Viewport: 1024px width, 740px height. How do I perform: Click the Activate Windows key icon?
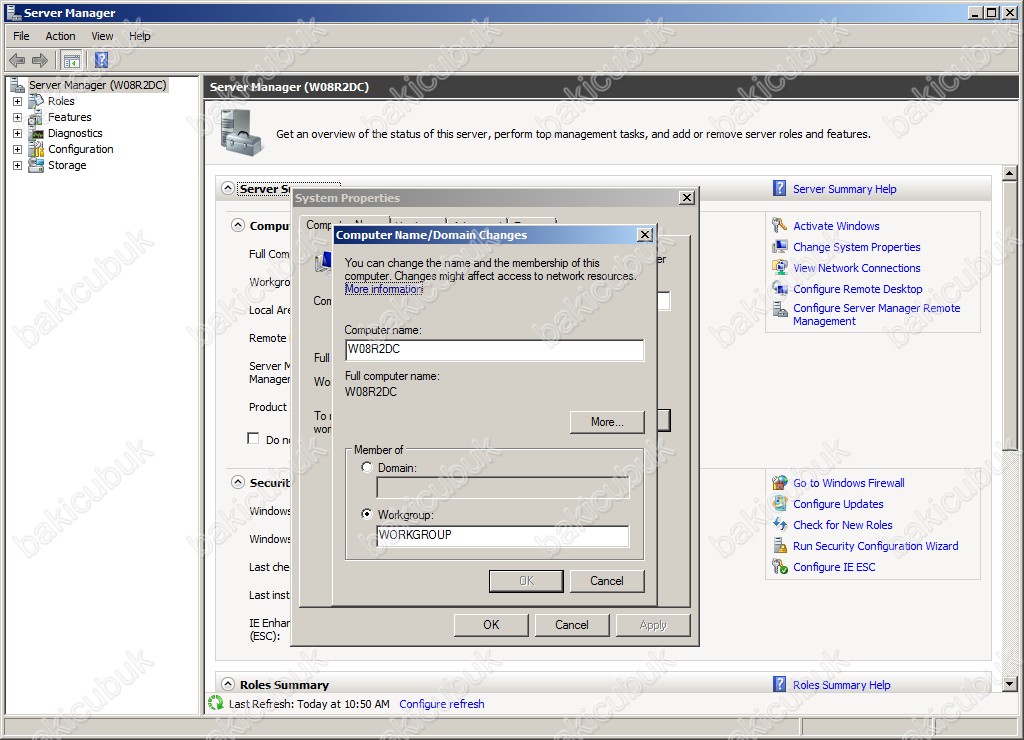[779, 225]
